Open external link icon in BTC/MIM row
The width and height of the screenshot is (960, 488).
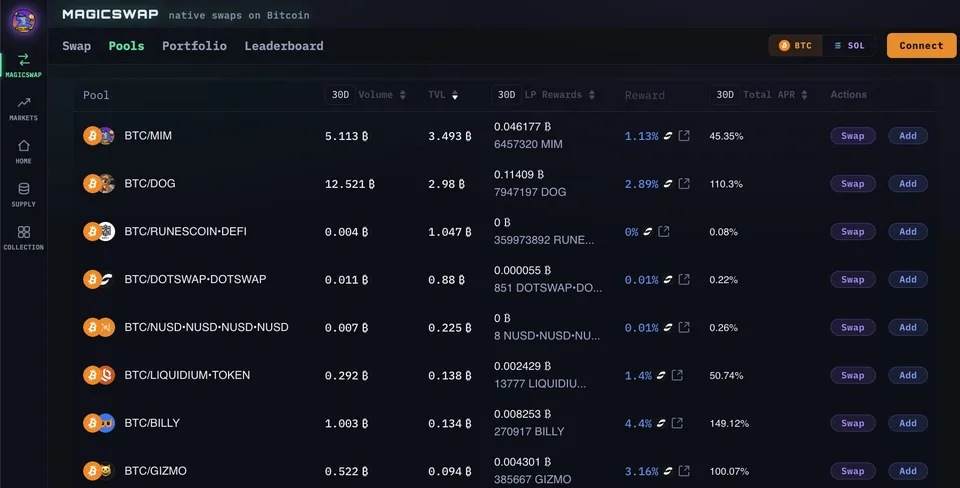[x=684, y=135]
